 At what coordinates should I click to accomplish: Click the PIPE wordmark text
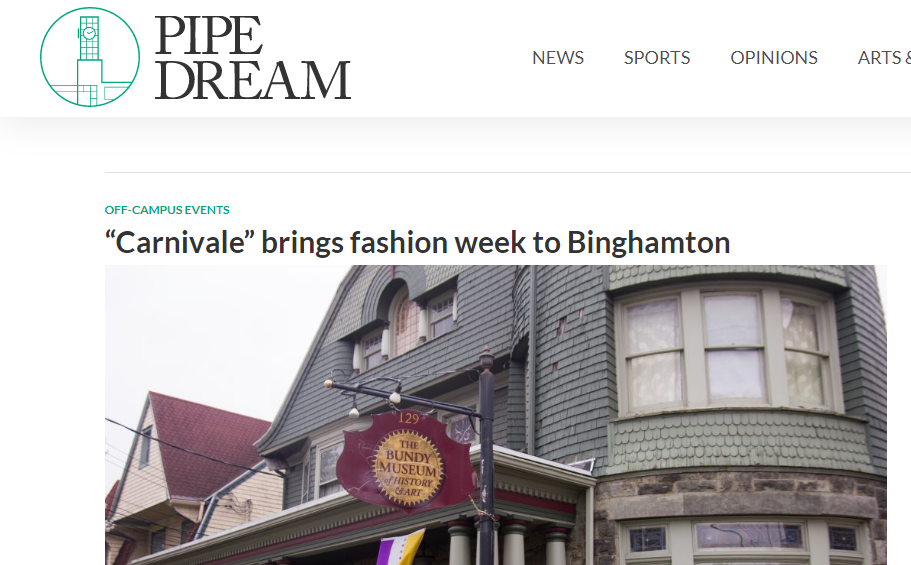pos(209,35)
